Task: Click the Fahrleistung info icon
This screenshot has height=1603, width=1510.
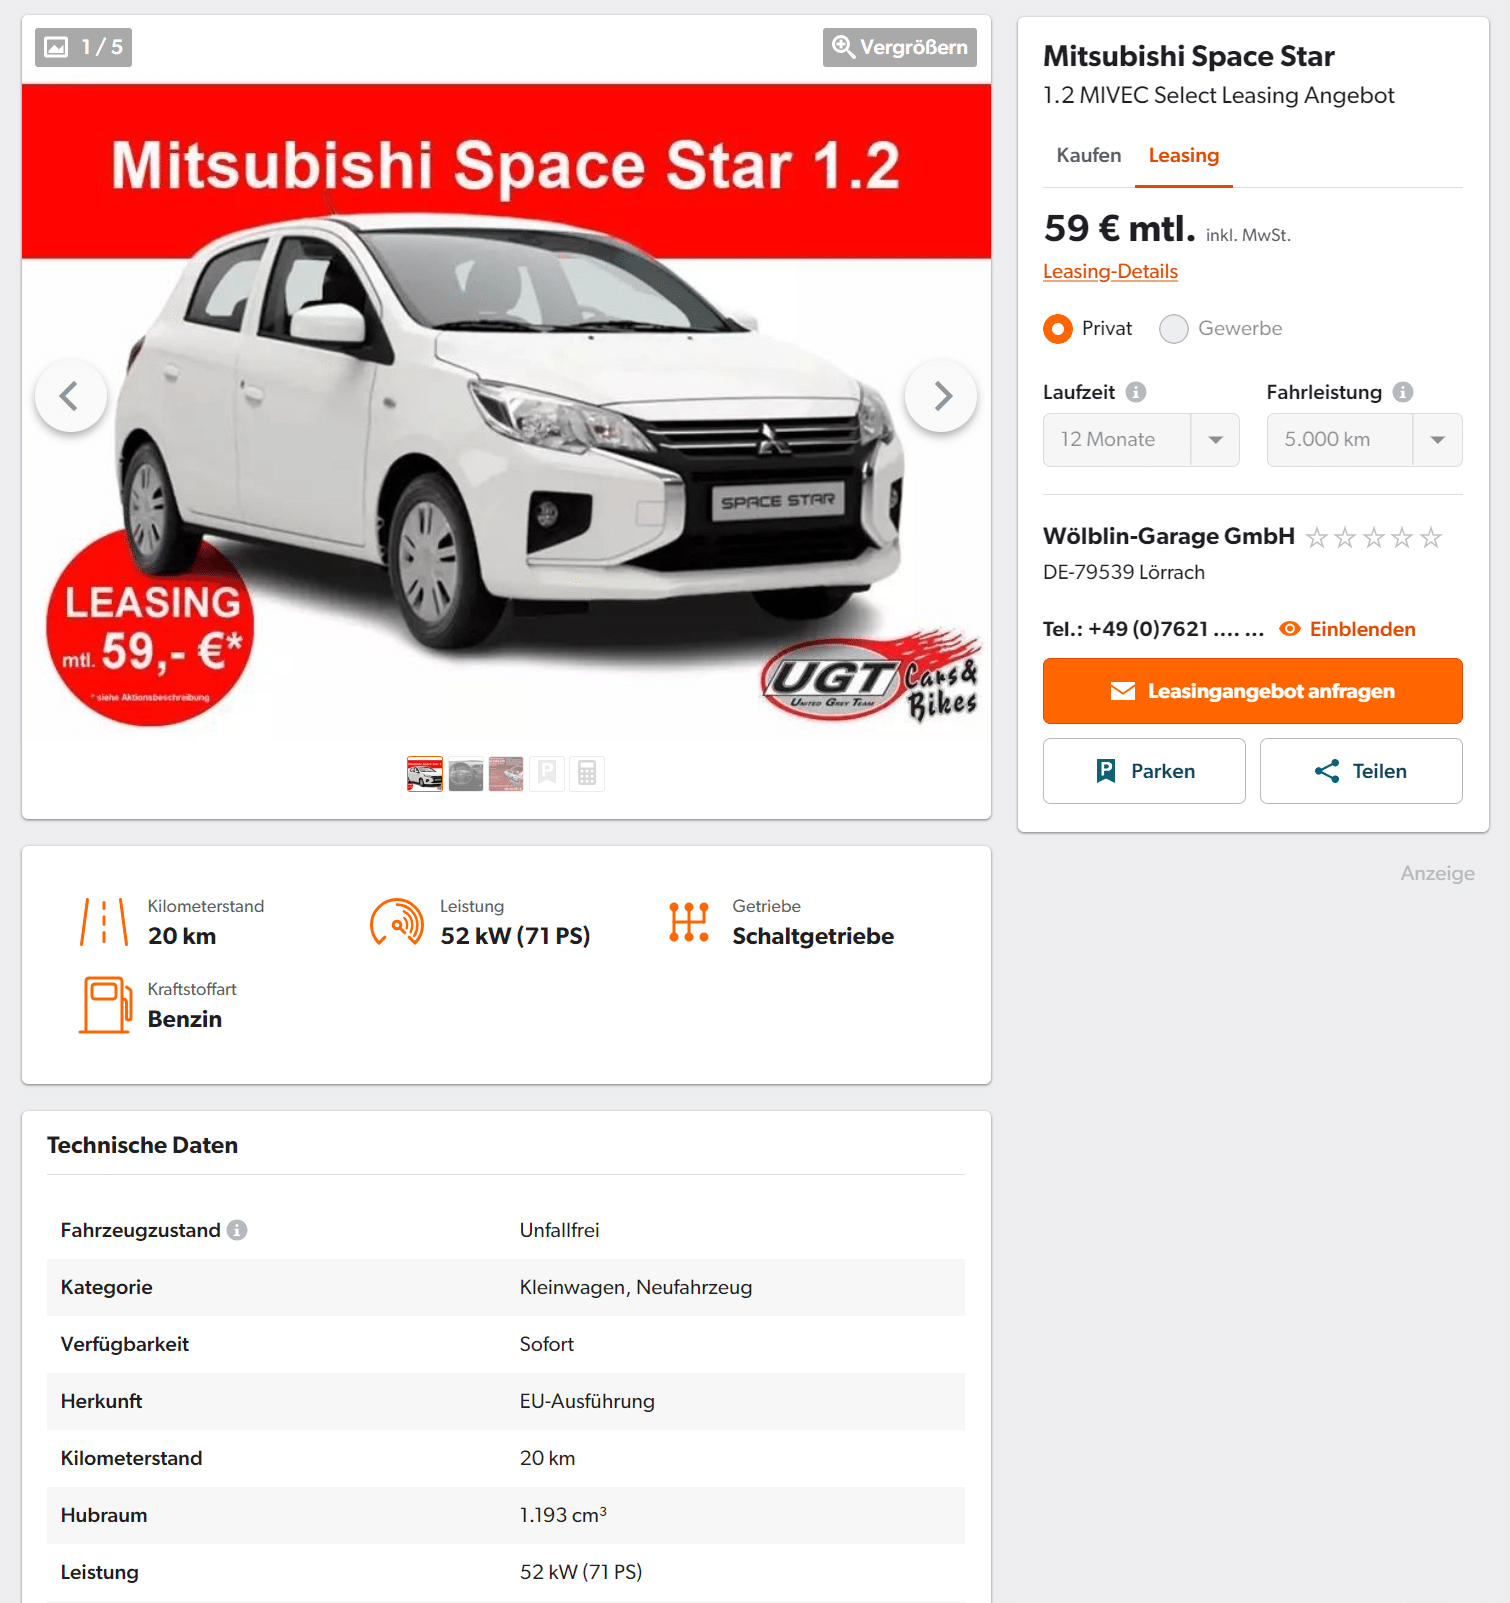Action: coord(1403,392)
